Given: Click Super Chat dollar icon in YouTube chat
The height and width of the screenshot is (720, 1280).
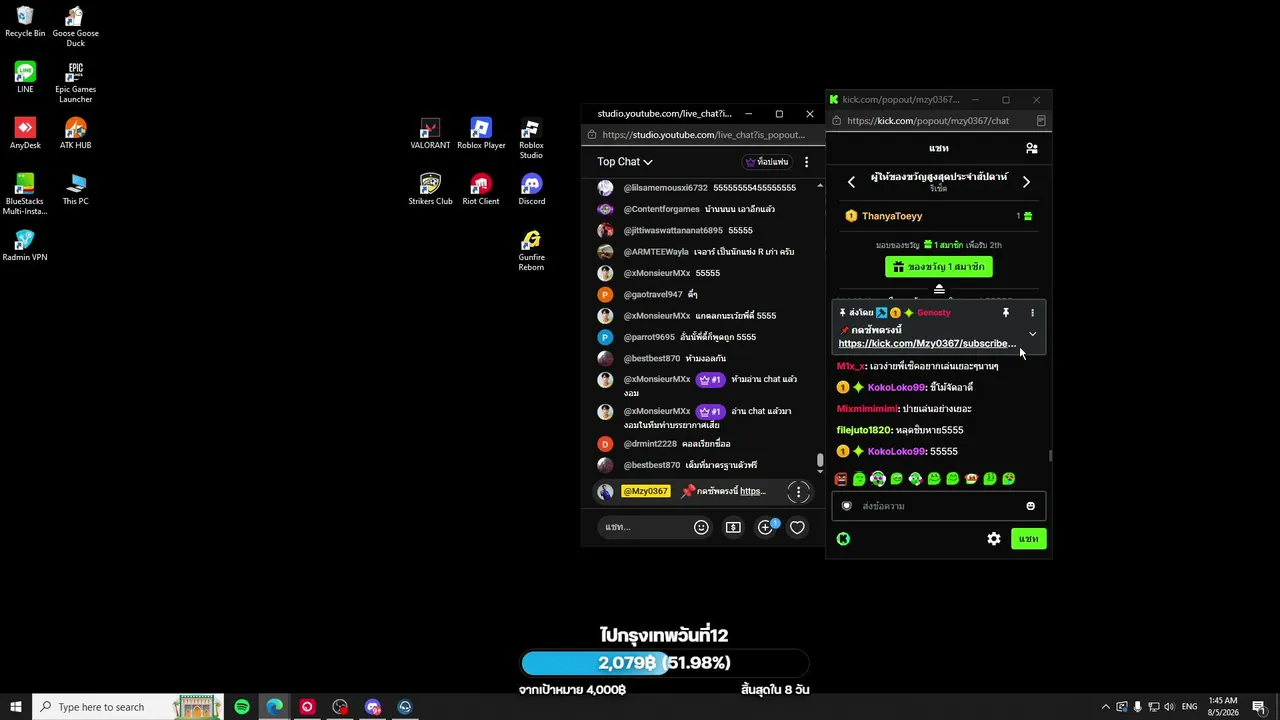Looking at the screenshot, I should click(x=733, y=527).
